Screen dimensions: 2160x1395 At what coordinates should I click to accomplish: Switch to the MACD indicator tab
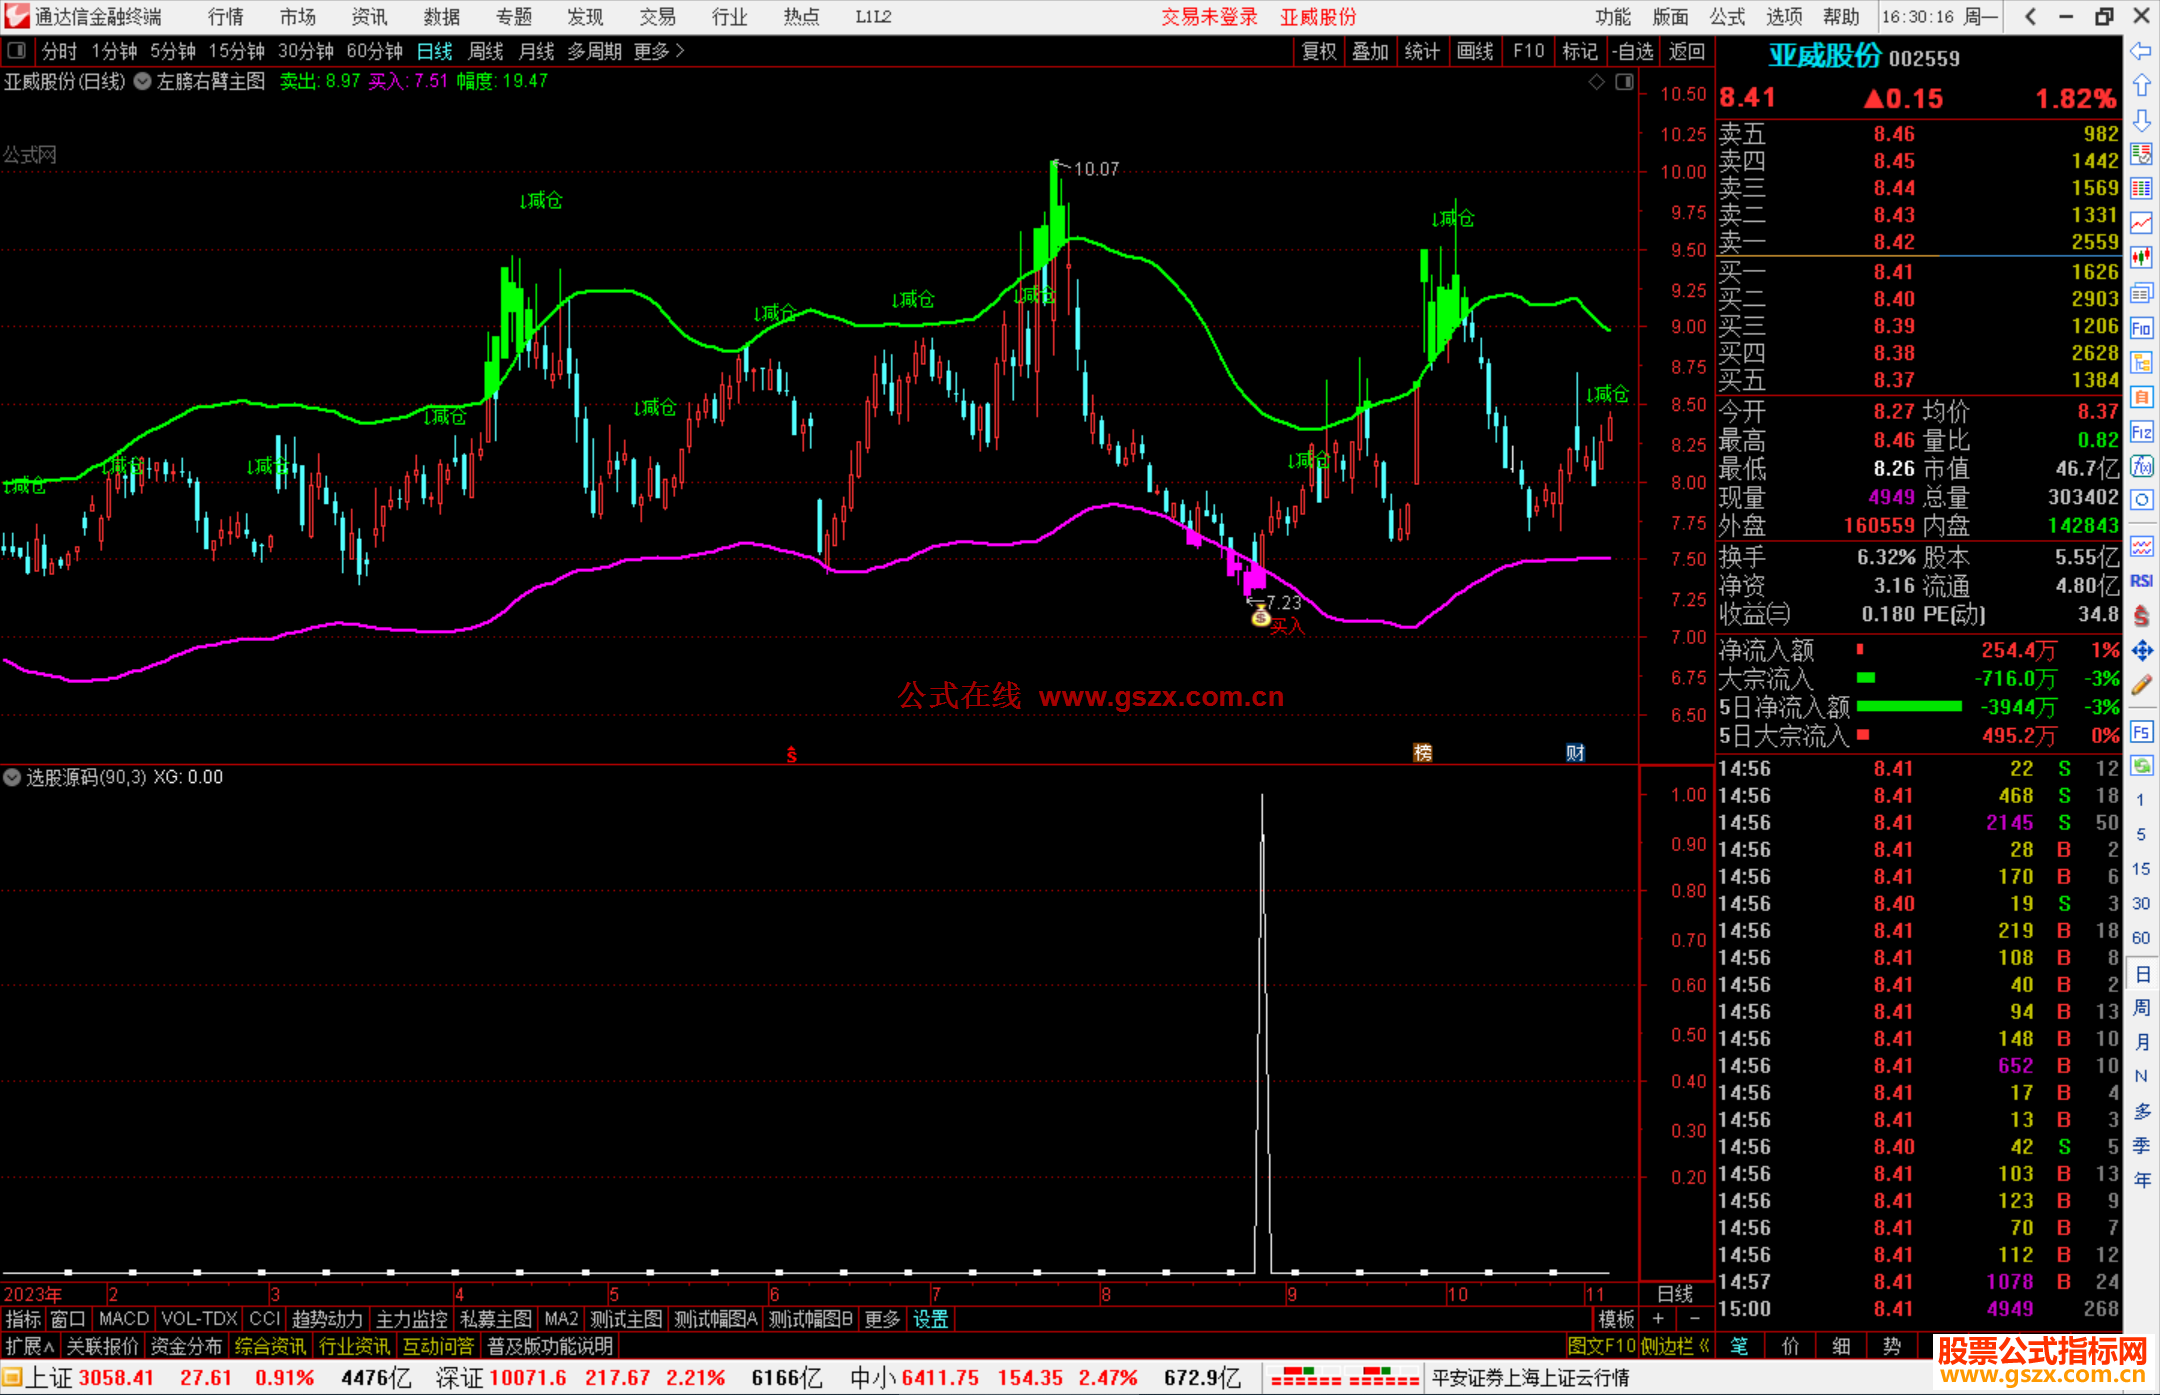[123, 1319]
